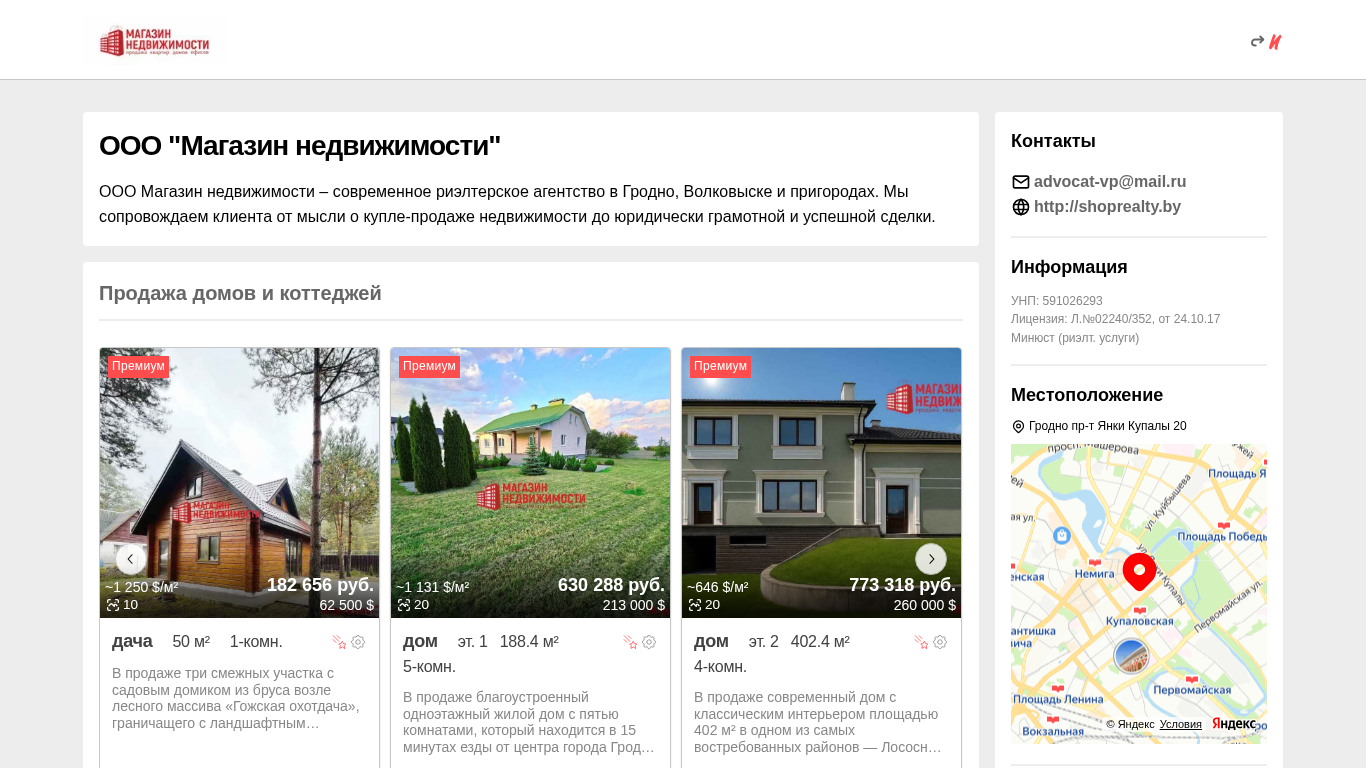Click the 630 288 руб. price

[611, 585]
